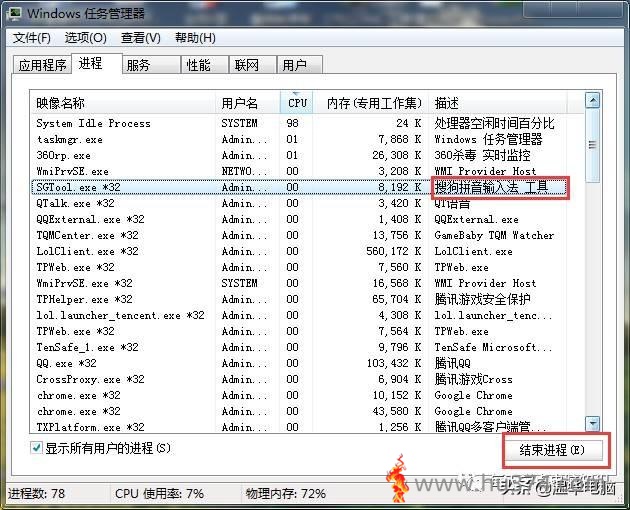
Task: Select TPWeb.exe *32 with 7,564 K memory
Action: (299, 331)
